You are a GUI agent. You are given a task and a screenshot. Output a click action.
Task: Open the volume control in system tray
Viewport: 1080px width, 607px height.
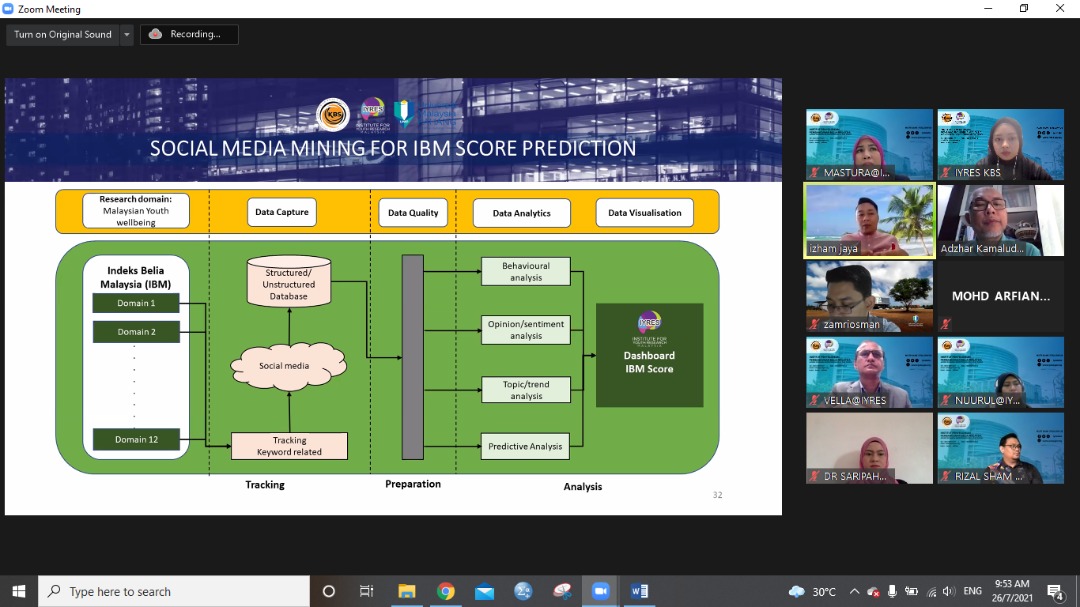(x=949, y=591)
